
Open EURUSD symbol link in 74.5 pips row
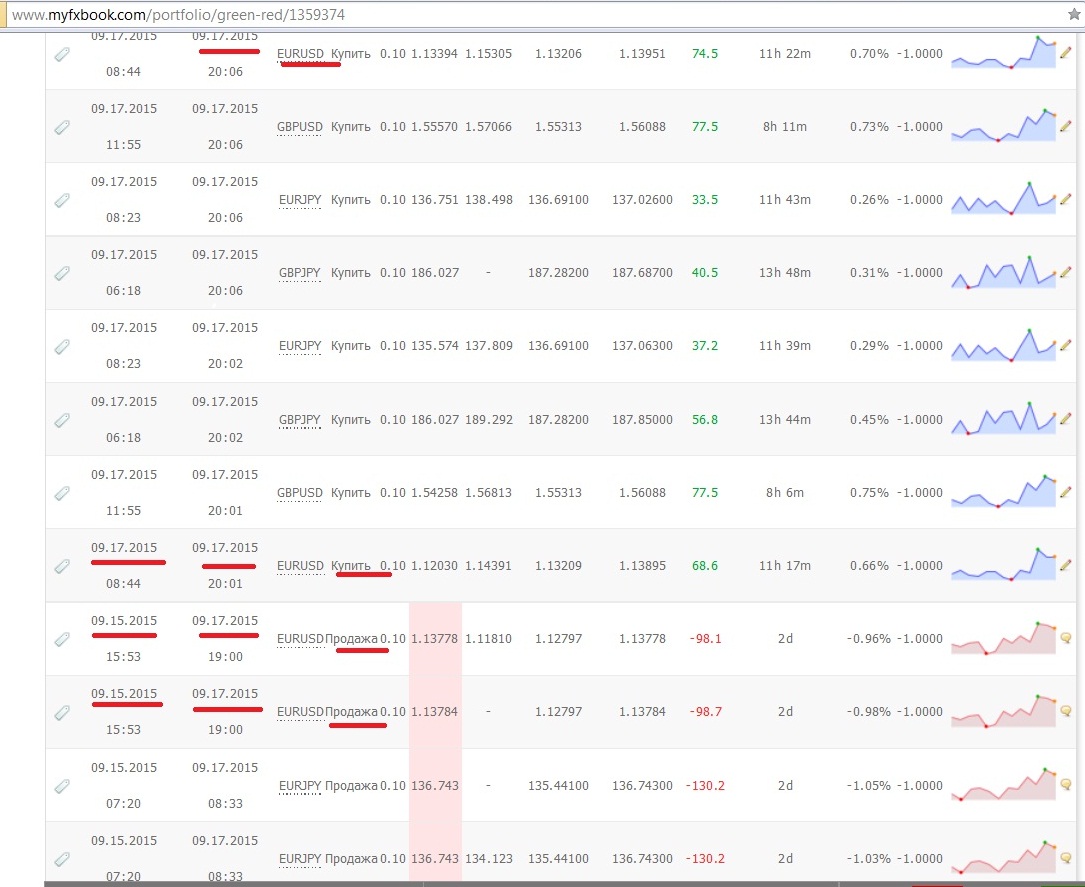[300, 53]
